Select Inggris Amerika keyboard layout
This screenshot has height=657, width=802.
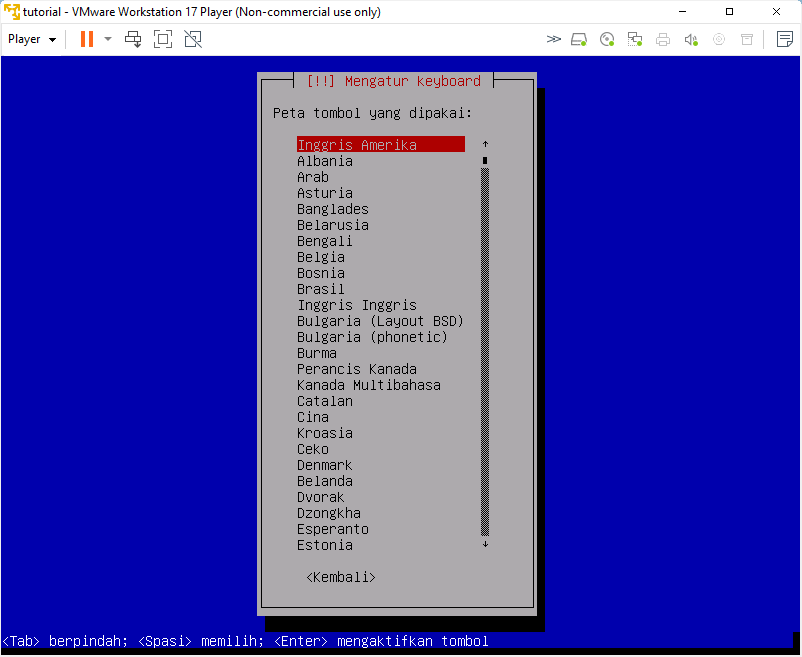[x=381, y=145]
